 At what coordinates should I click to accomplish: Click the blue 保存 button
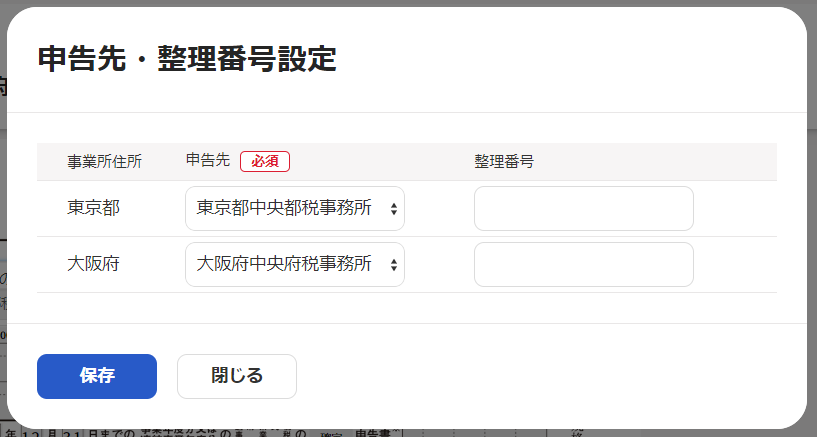[97, 376]
